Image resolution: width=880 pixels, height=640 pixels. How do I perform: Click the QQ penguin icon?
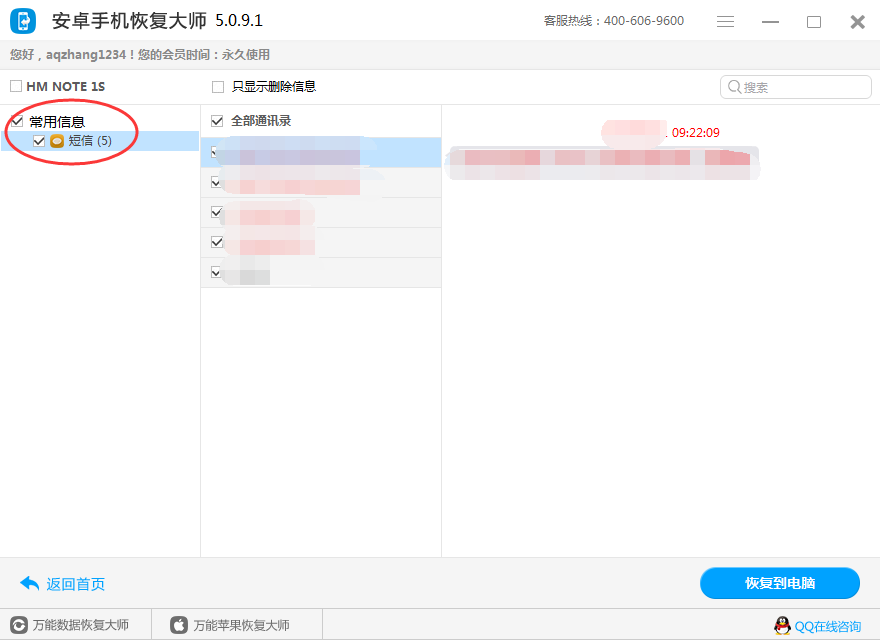coord(782,625)
